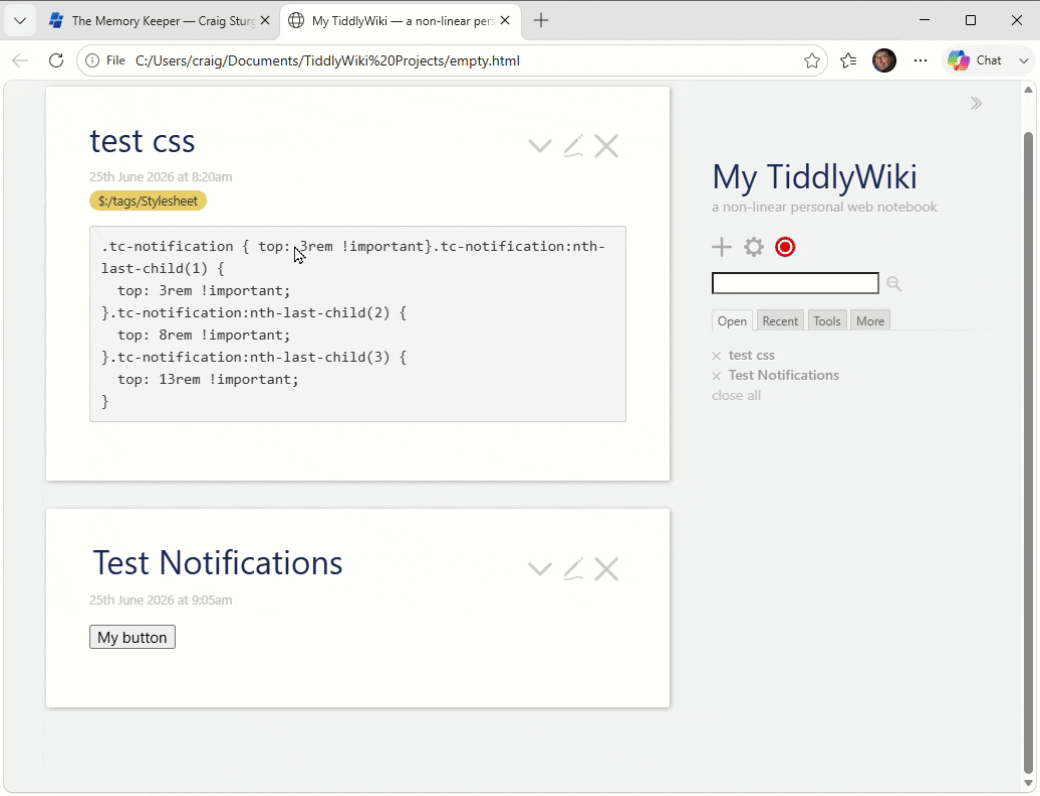Click the page vertical scrollbar thumb
1040x796 pixels.
tap(1029, 451)
